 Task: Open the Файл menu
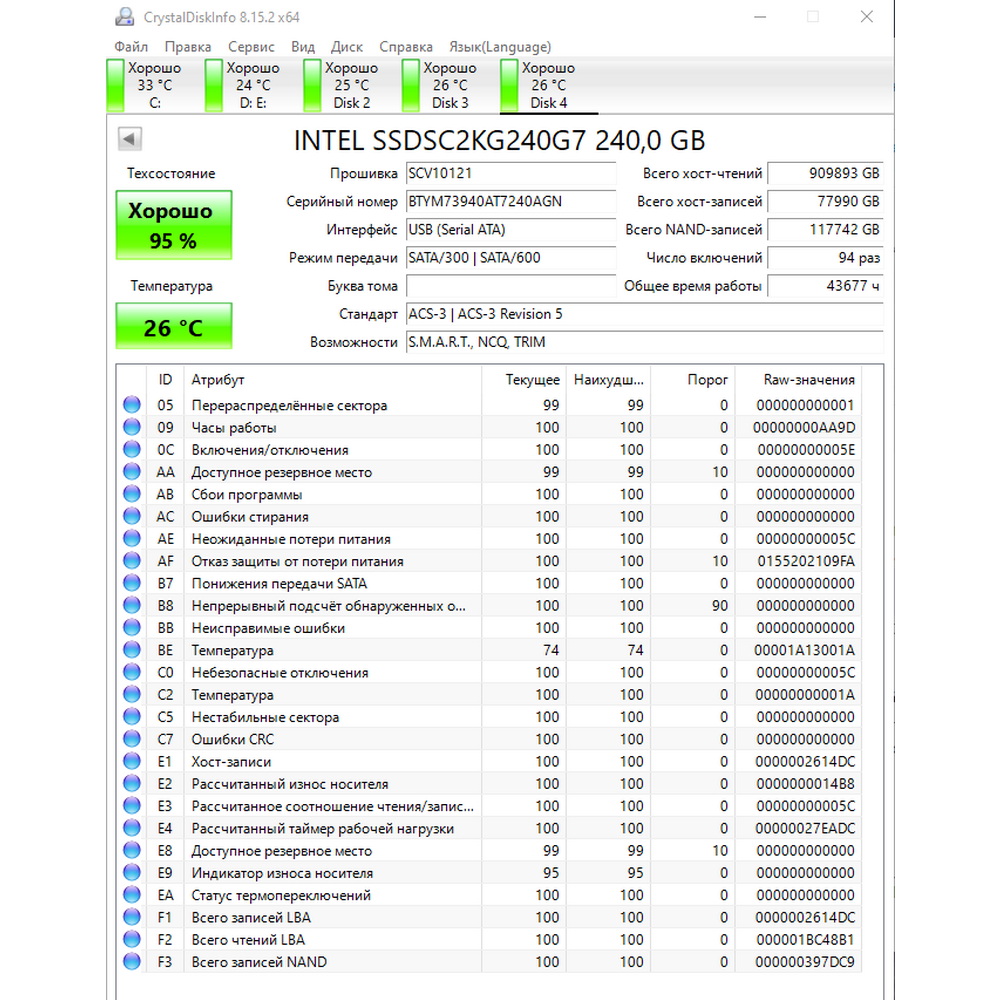tap(131, 47)
